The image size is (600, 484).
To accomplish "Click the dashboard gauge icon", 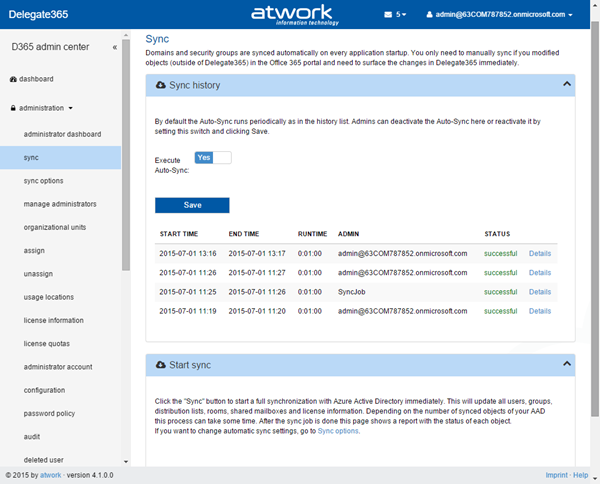I will tap(13, 79).
